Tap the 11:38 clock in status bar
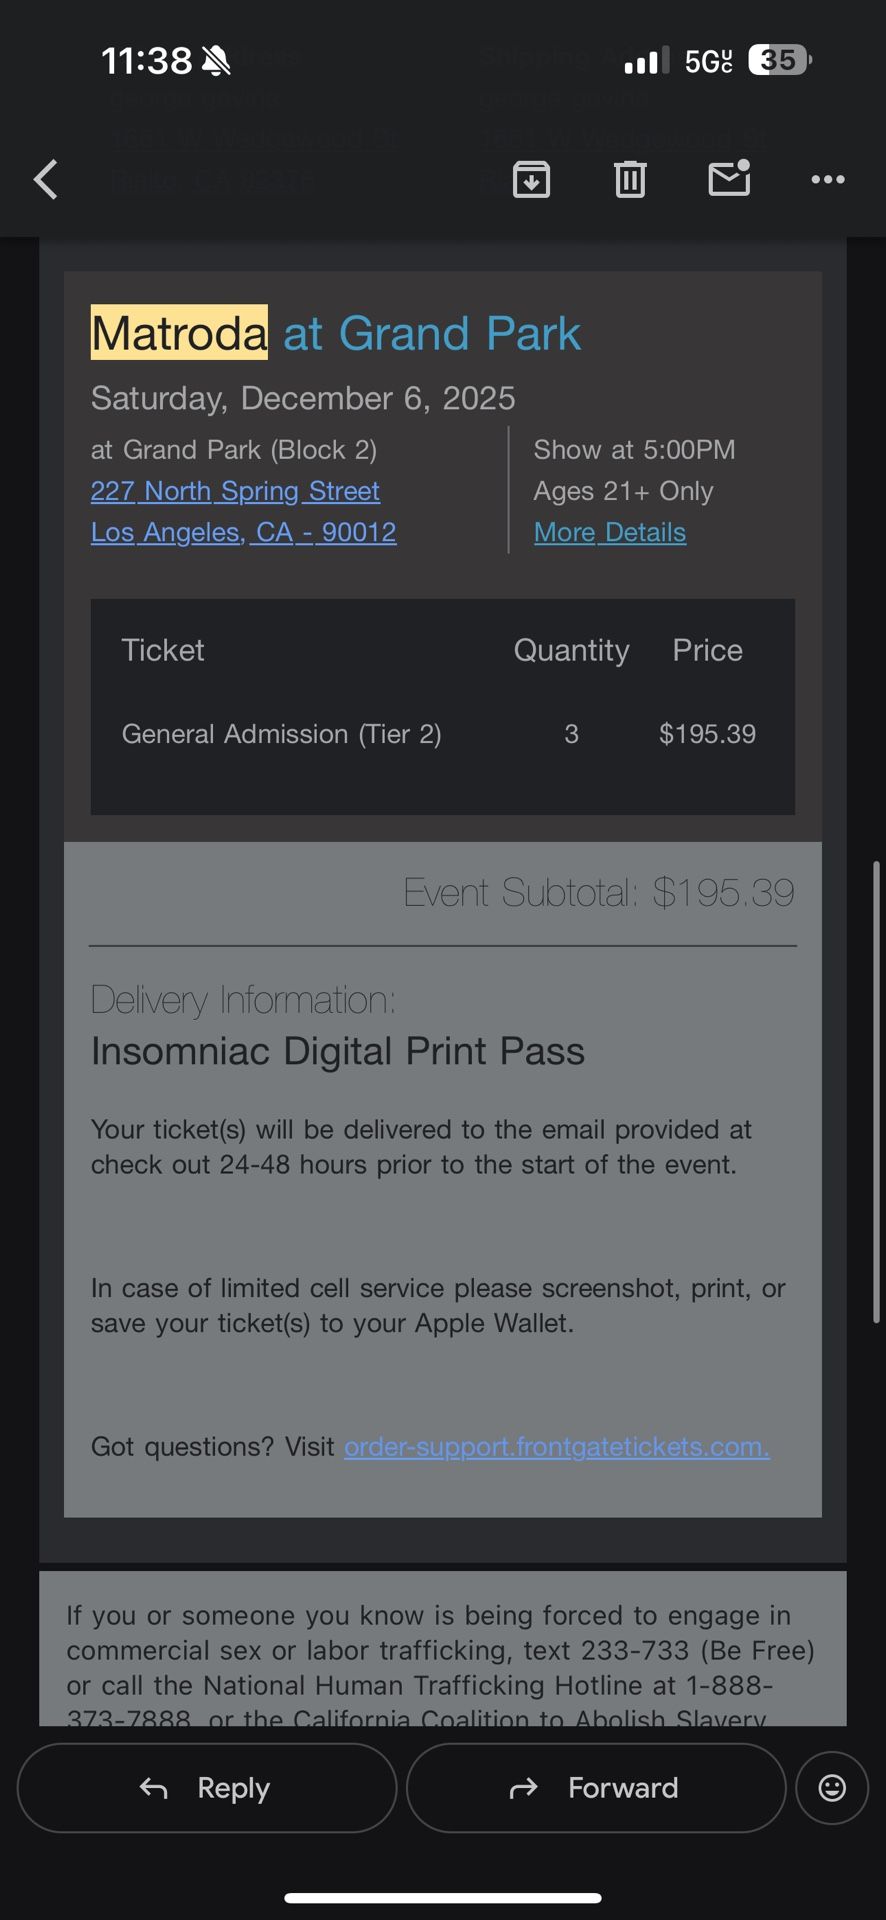Screen dimensions: 886x1920 (x=146, y=61)
